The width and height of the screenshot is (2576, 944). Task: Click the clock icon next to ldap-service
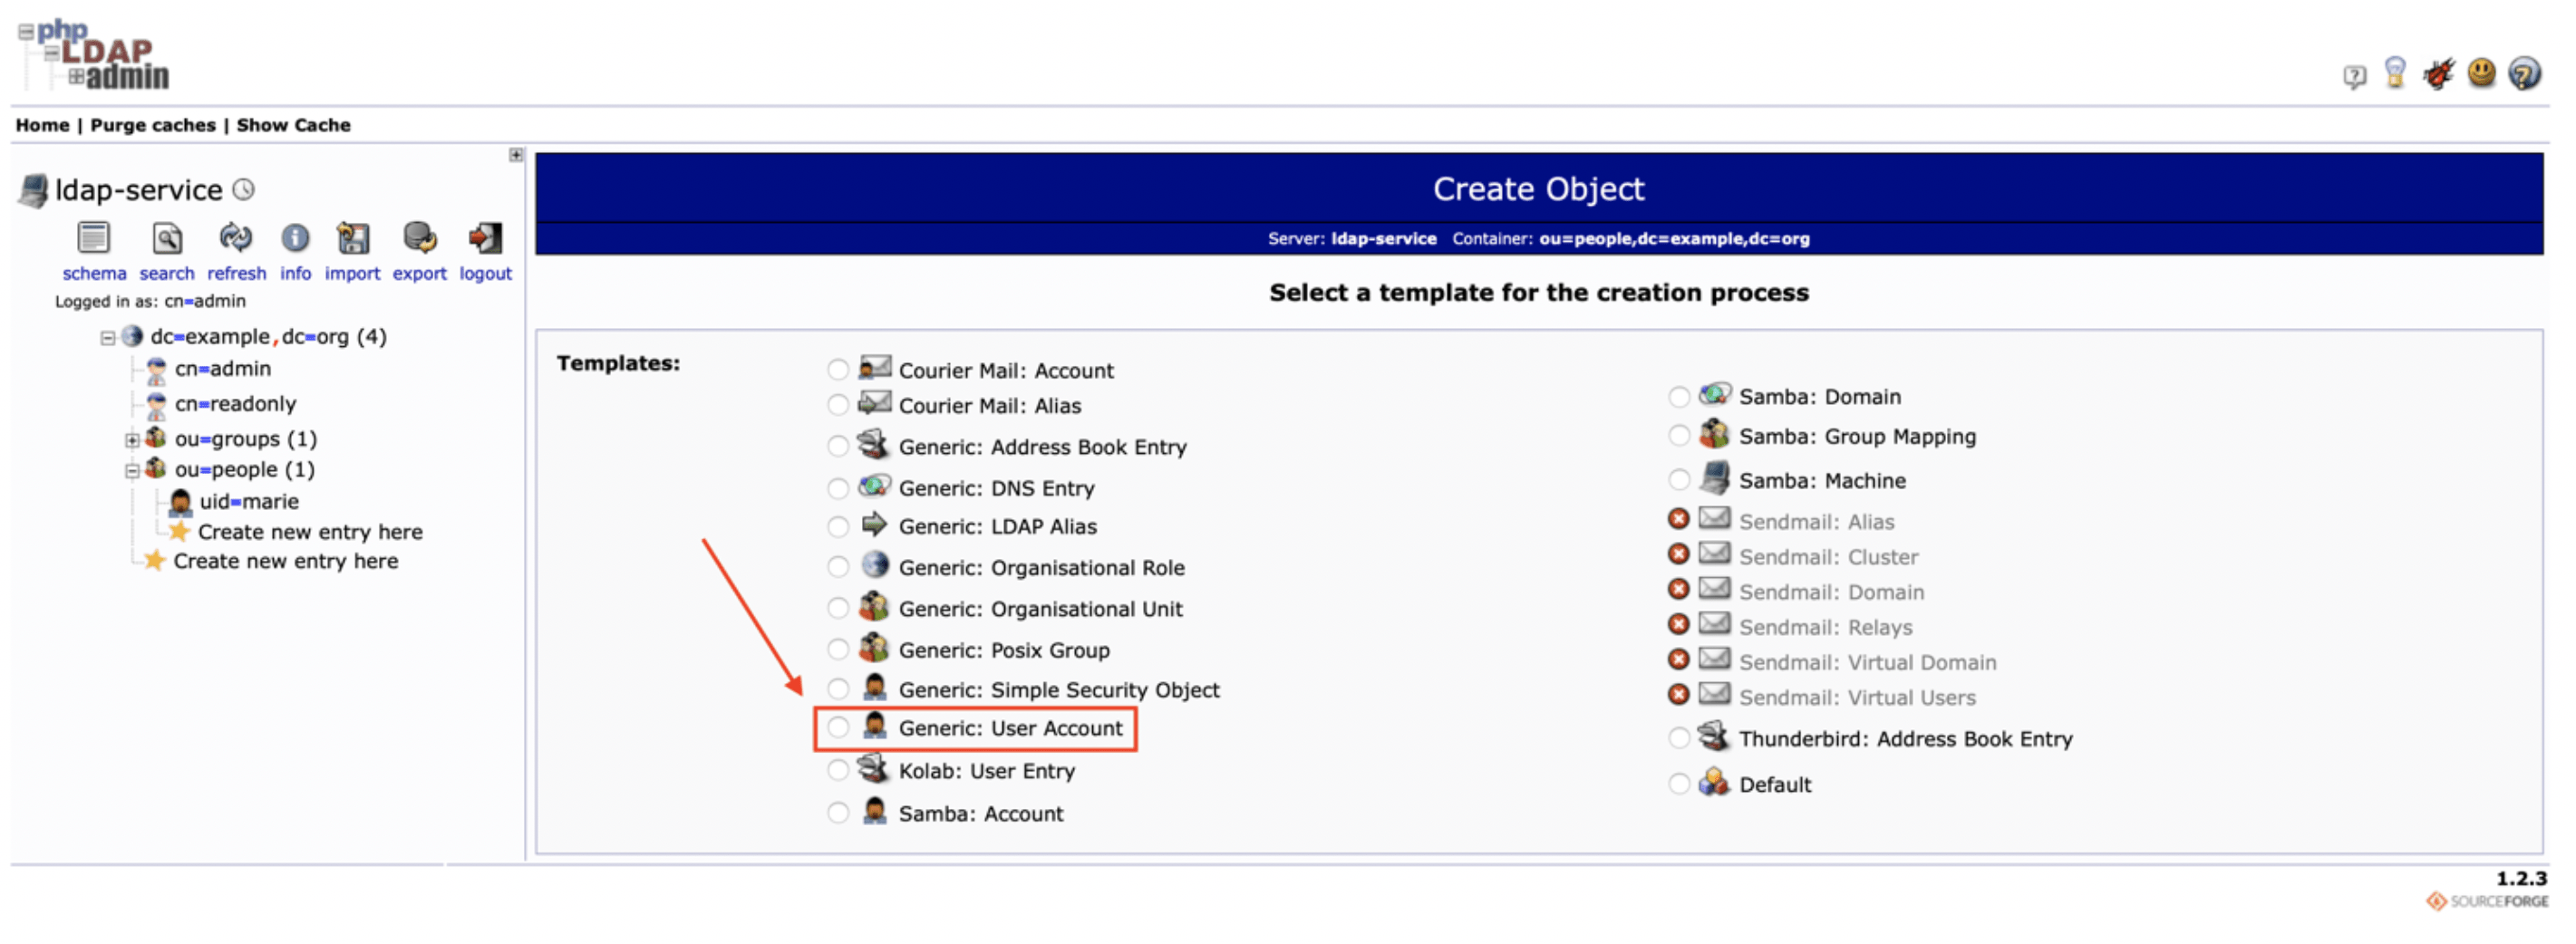point(243,189)
